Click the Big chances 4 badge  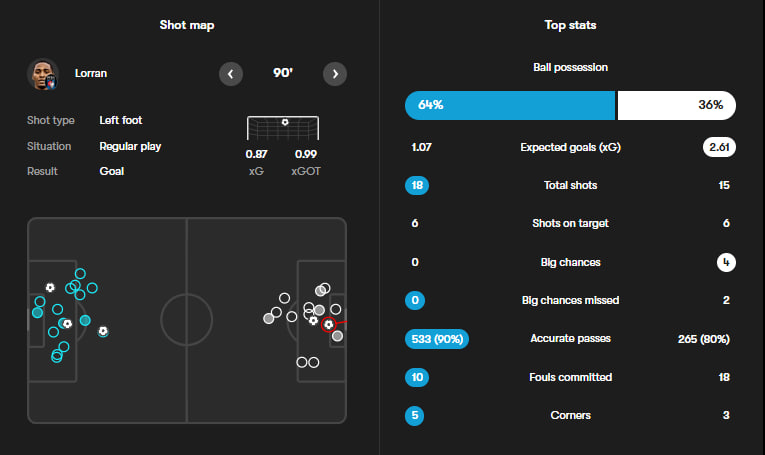point(723,262)
